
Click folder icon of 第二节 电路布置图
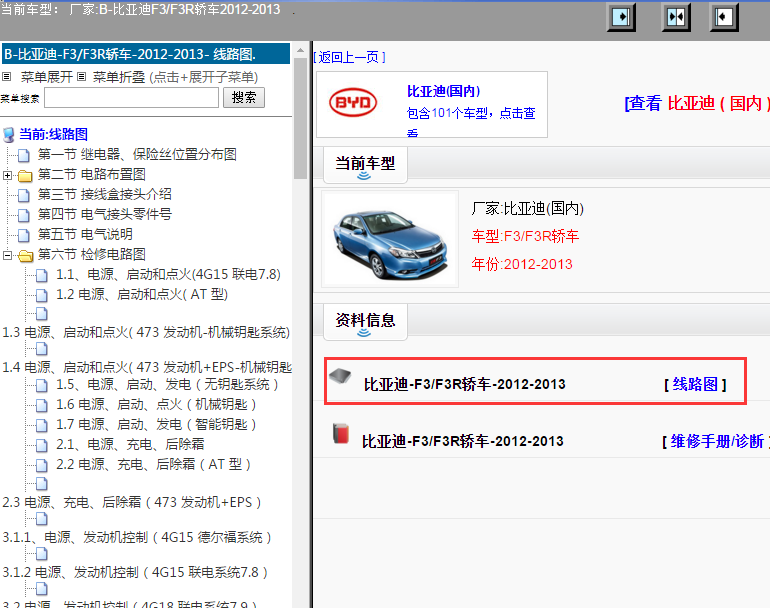click(25, 175)
